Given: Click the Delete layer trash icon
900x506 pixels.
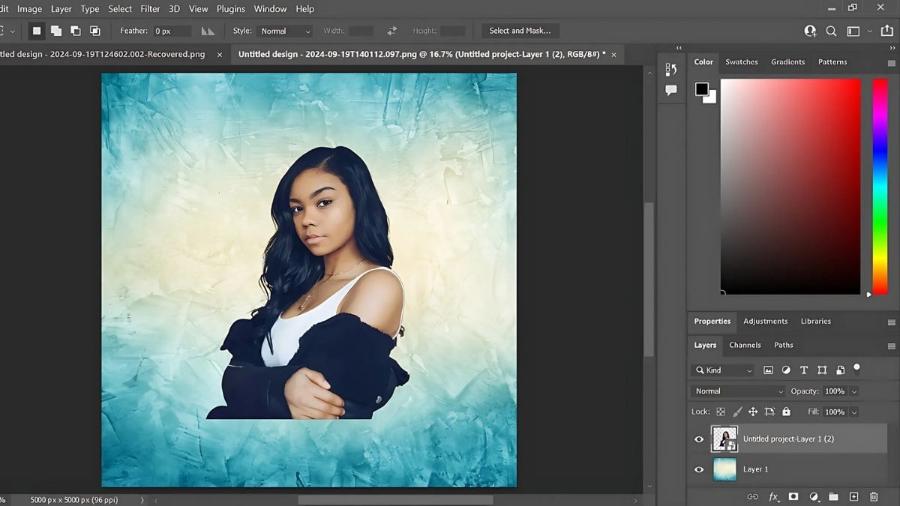Looking at the screenshot, I should pyautogui.click(x=873, y=497).
